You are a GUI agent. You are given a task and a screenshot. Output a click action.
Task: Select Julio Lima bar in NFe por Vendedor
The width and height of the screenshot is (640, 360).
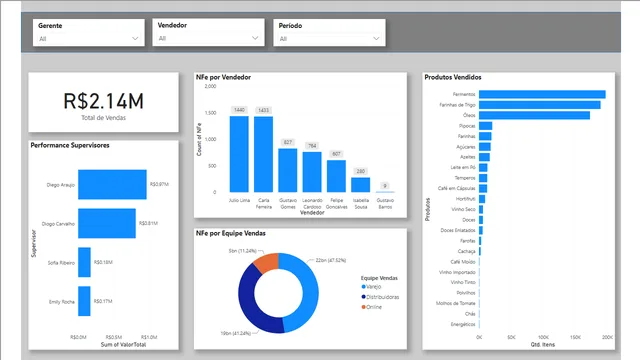point(239,154)
